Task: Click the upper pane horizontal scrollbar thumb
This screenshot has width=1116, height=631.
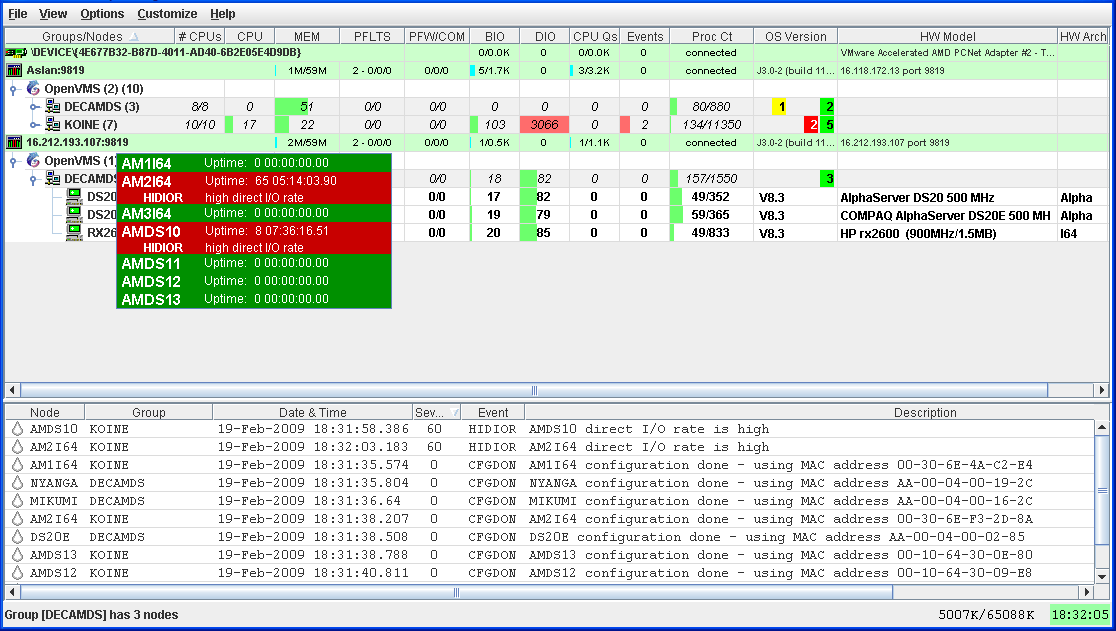Action: (534, 390)
